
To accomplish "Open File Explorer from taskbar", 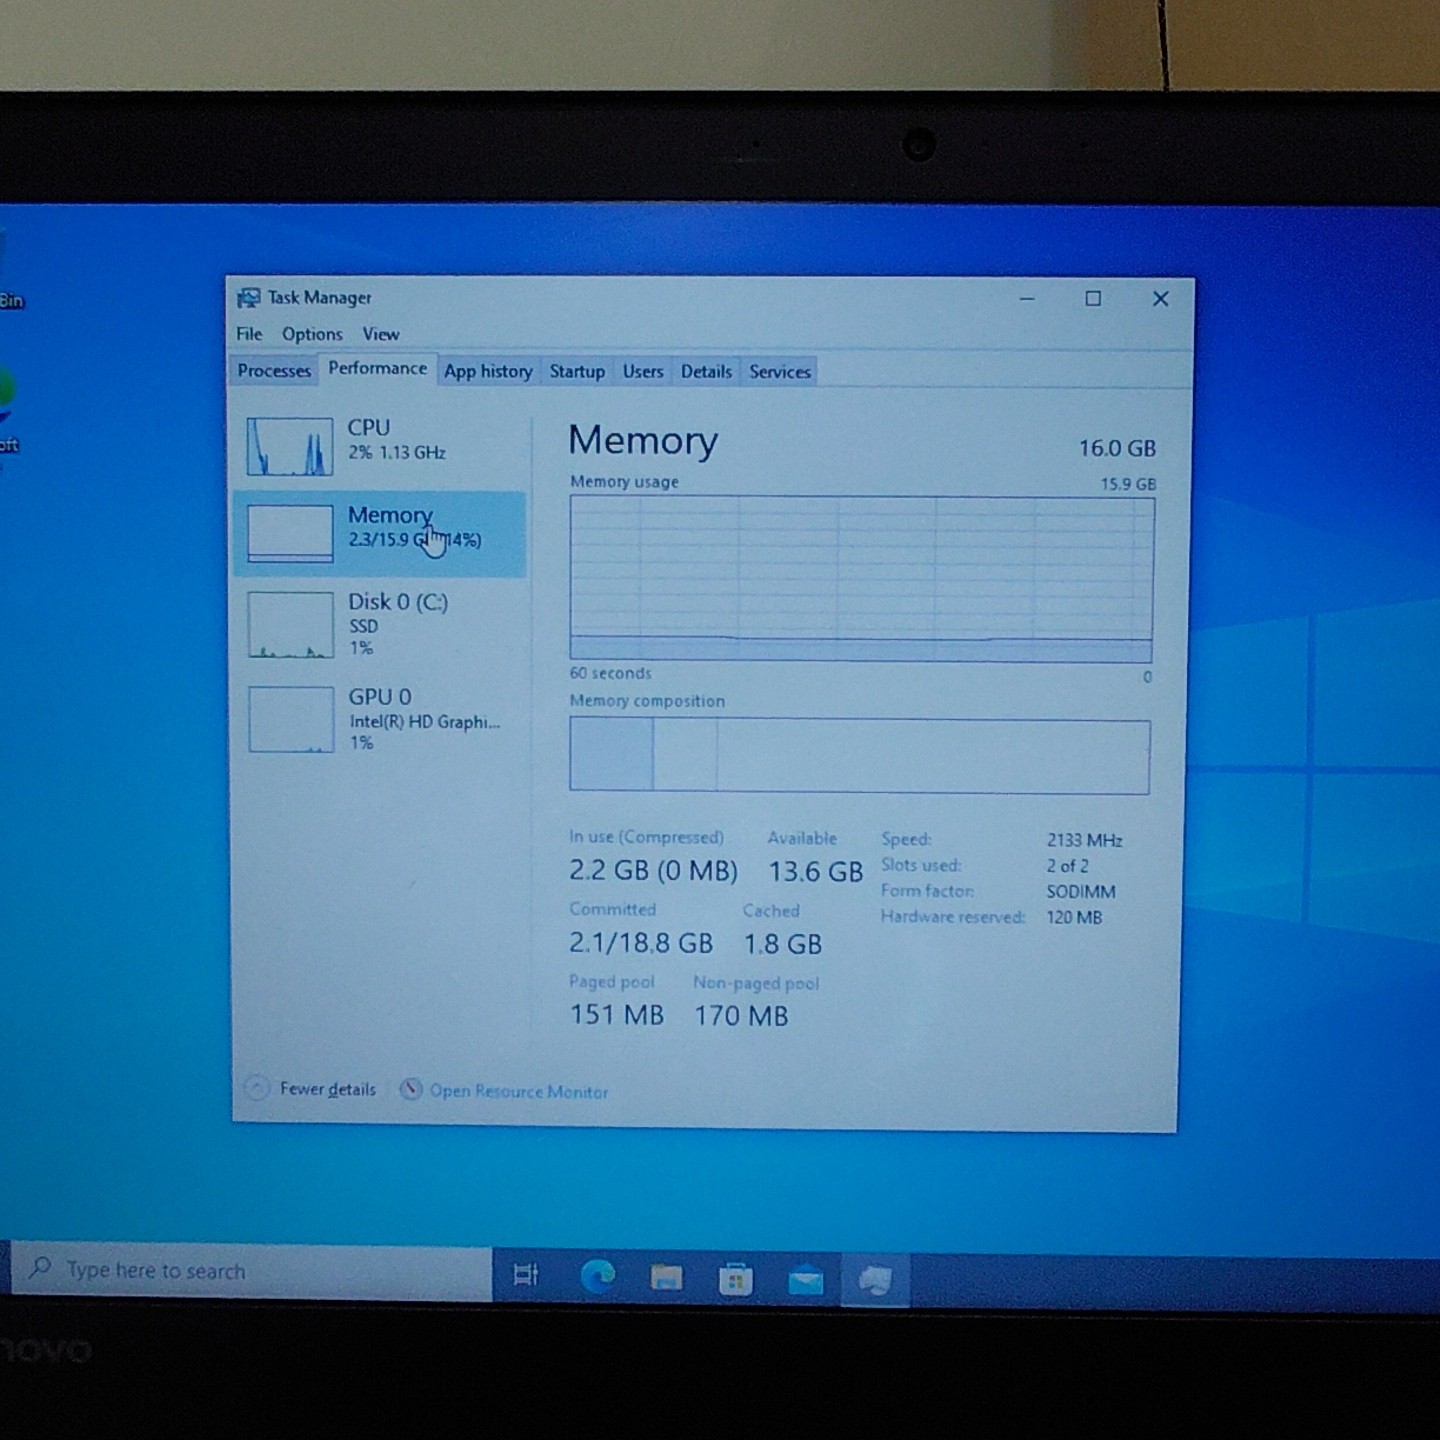I will (x=667, y=1277).
